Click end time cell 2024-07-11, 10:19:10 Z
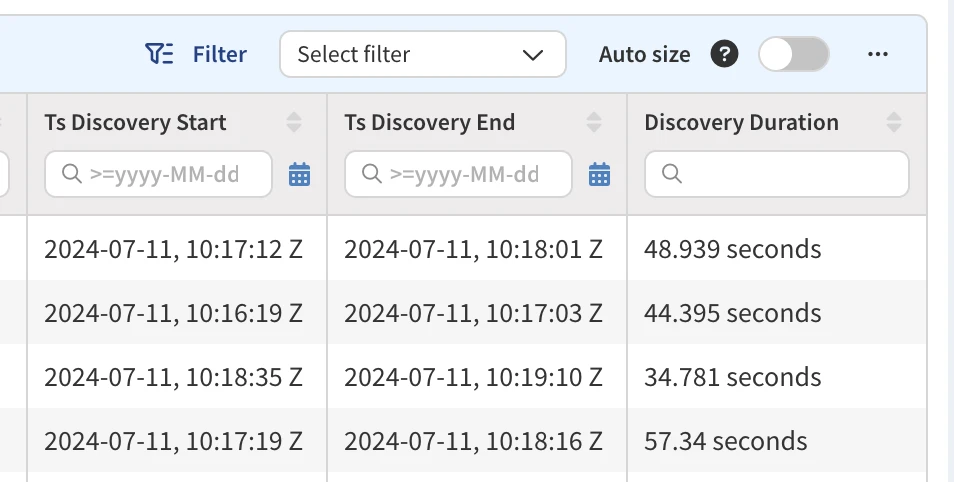Viewport: 954px width, 482px height. [473, 377]
